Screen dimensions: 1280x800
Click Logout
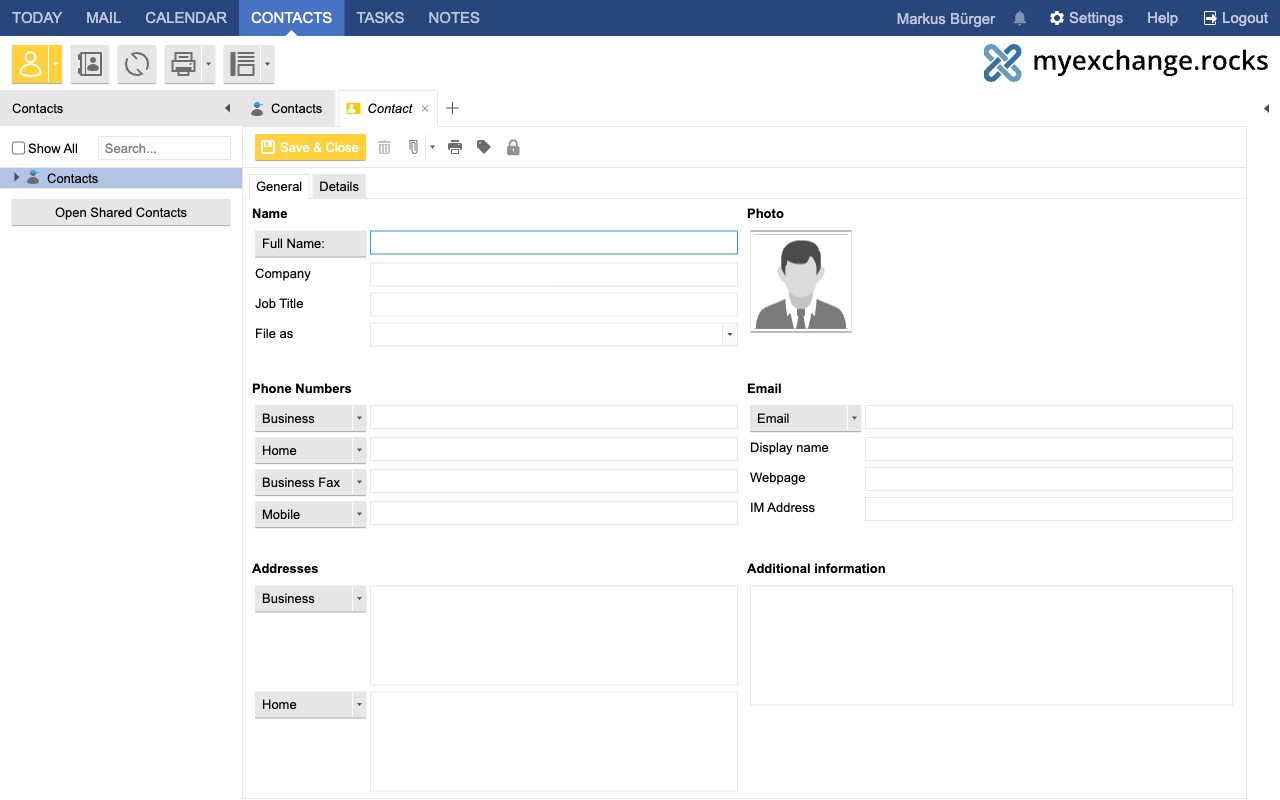point(1235,18)
